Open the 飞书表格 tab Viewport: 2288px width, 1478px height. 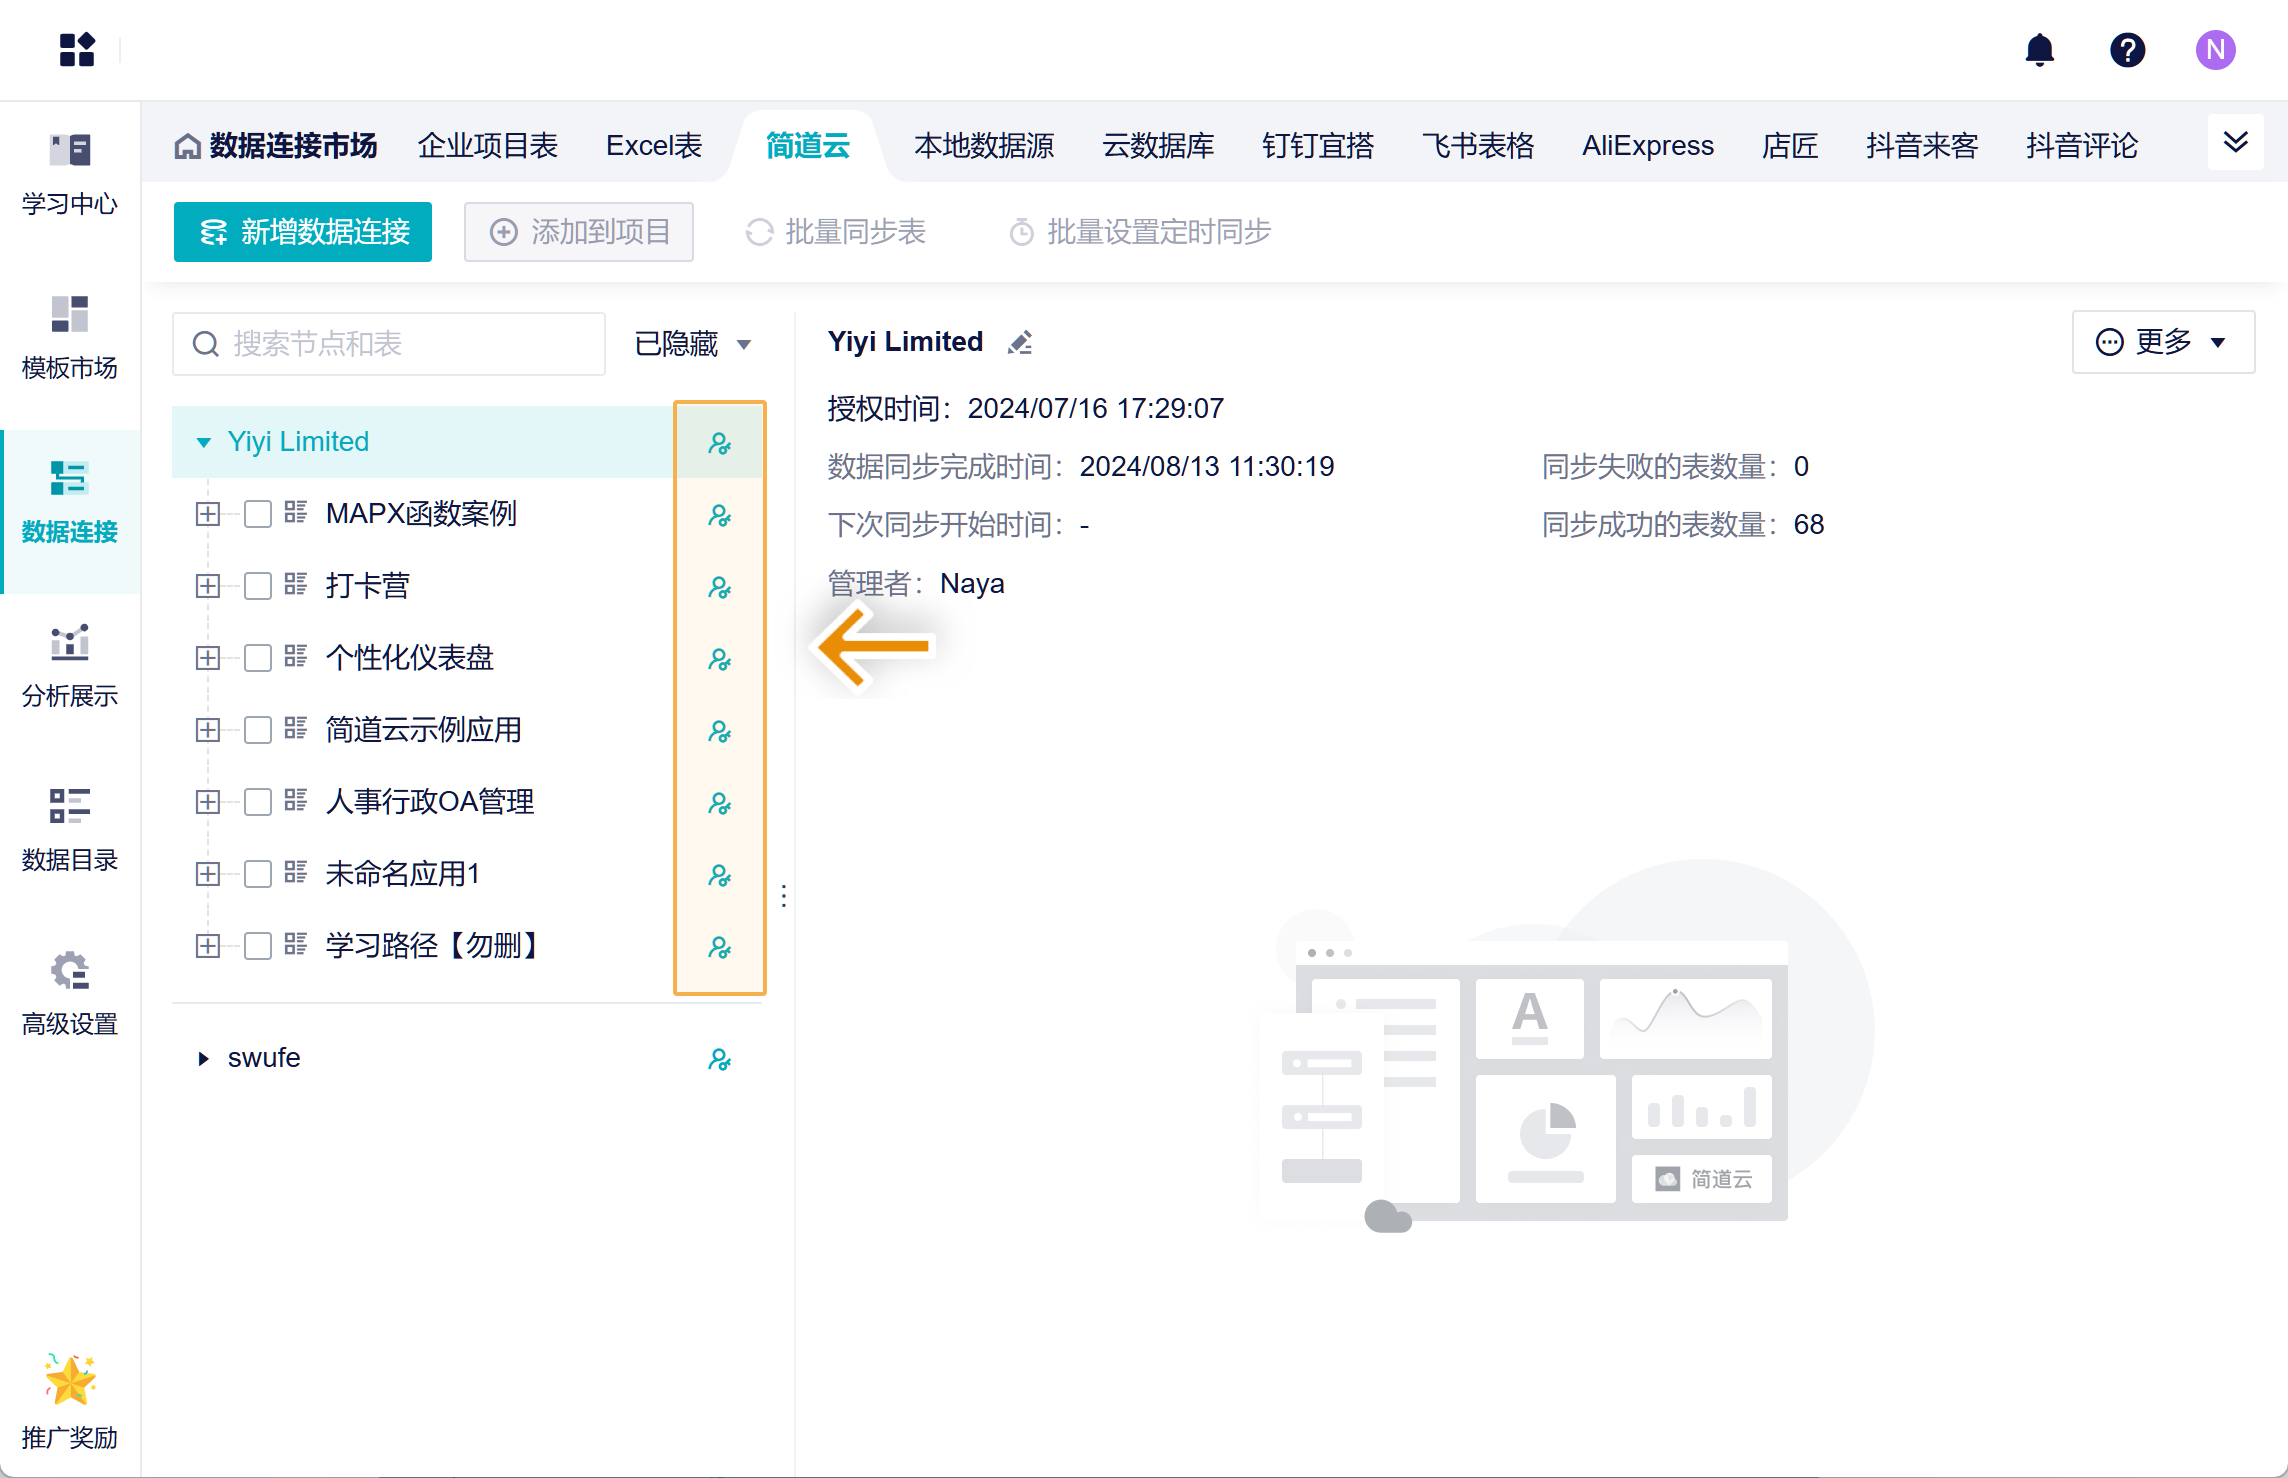pos(1477,146)
